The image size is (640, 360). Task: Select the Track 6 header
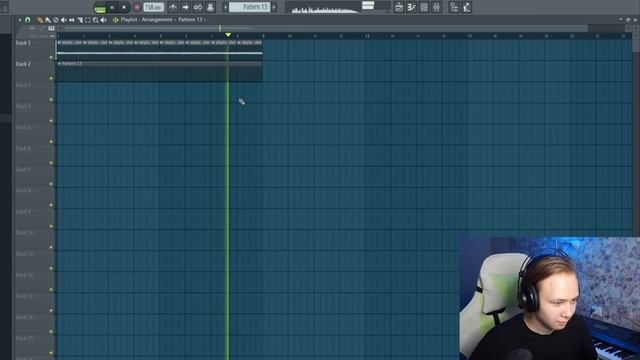34,156
